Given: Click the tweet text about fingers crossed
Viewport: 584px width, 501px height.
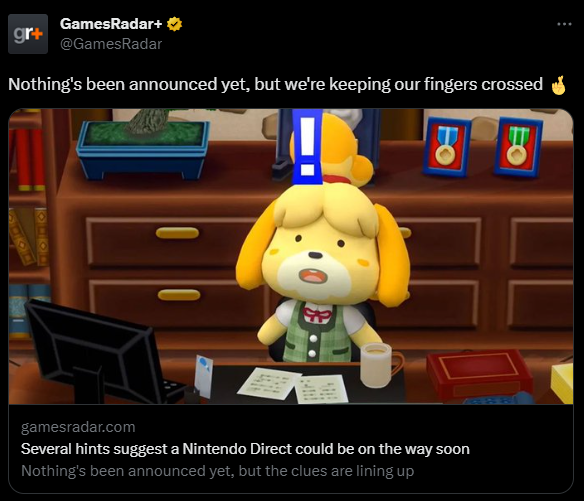Looking at the screenshot, I should pos(275,84).
